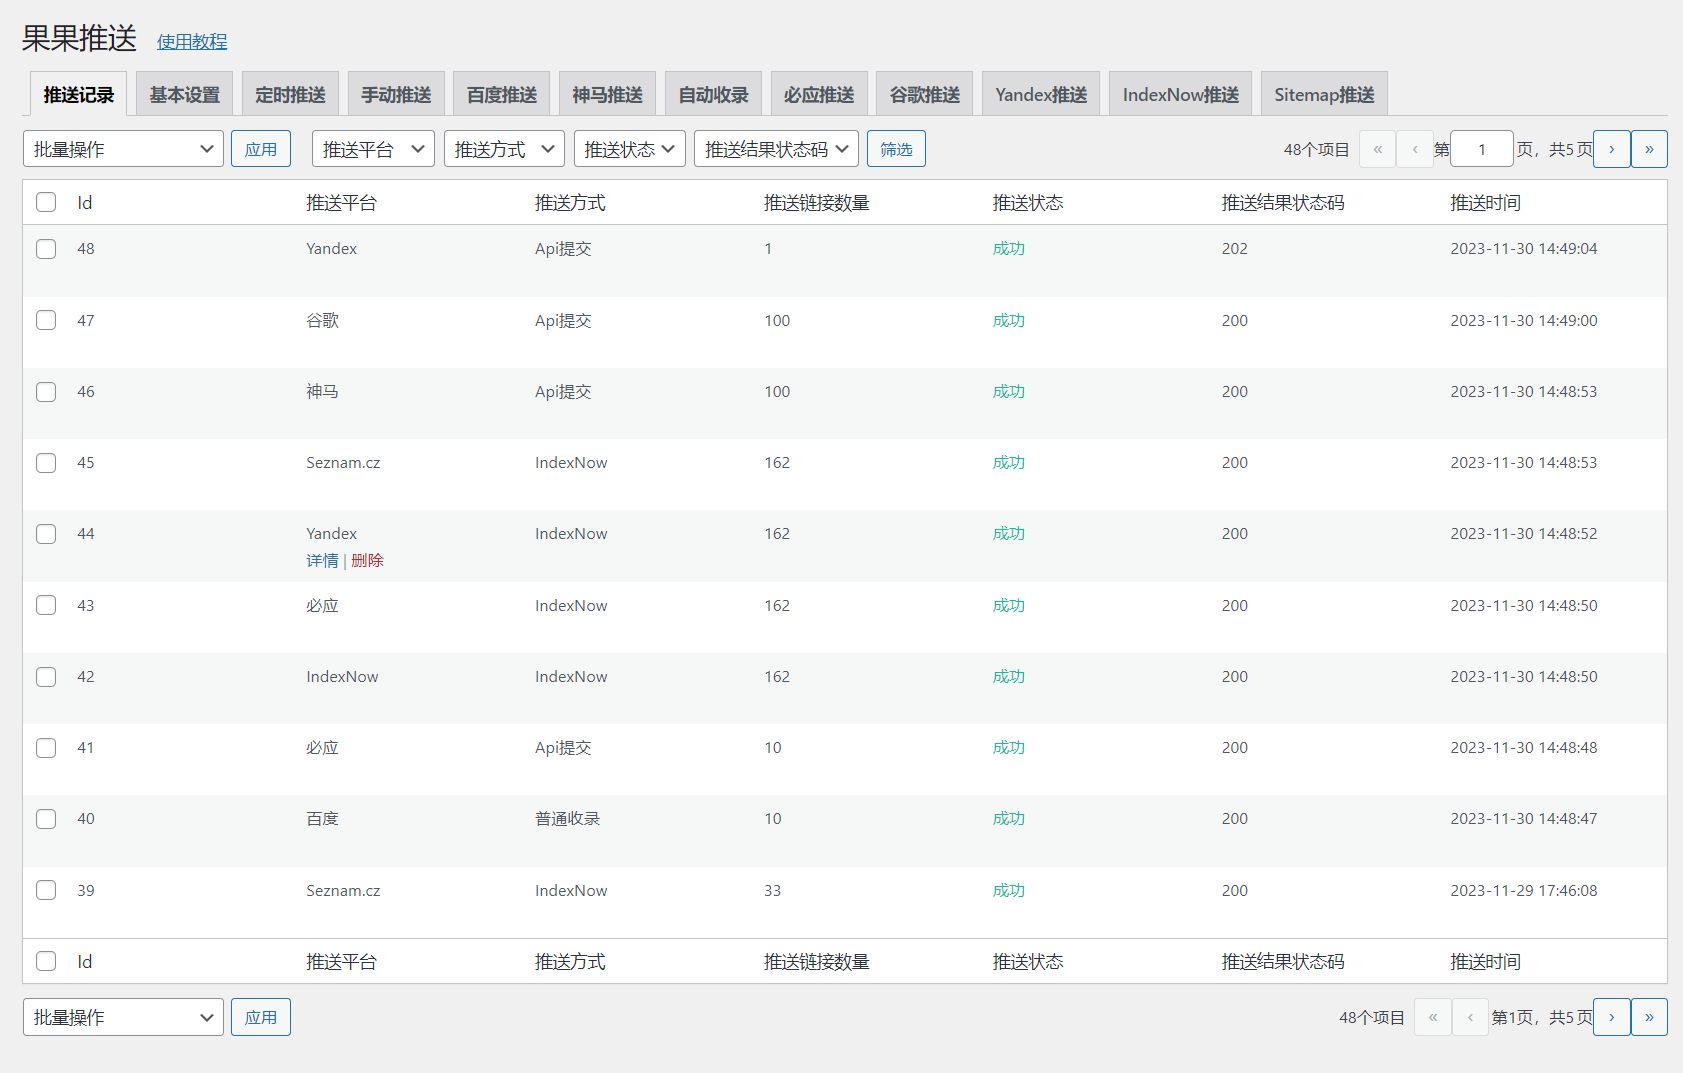
Task: Click 删除 for record 44
Action: coord(367,561)
